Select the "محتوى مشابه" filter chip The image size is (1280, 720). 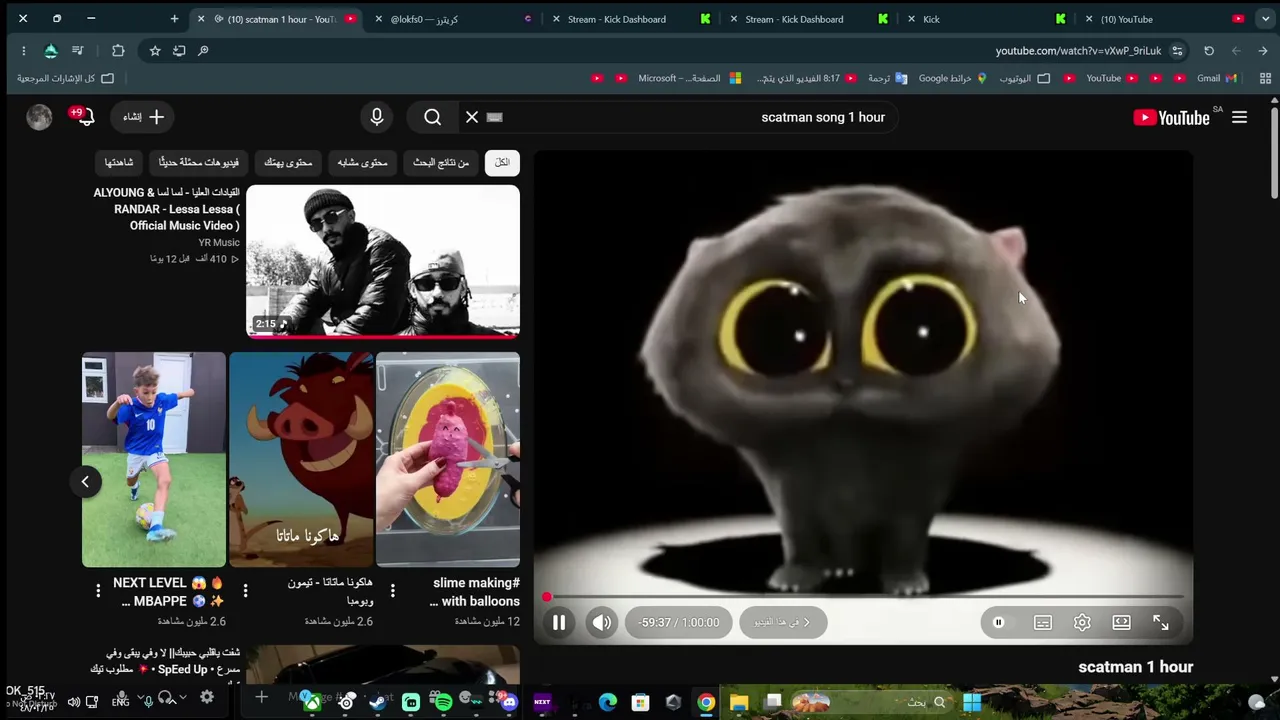pyautogui.click(x=362, y=162)
